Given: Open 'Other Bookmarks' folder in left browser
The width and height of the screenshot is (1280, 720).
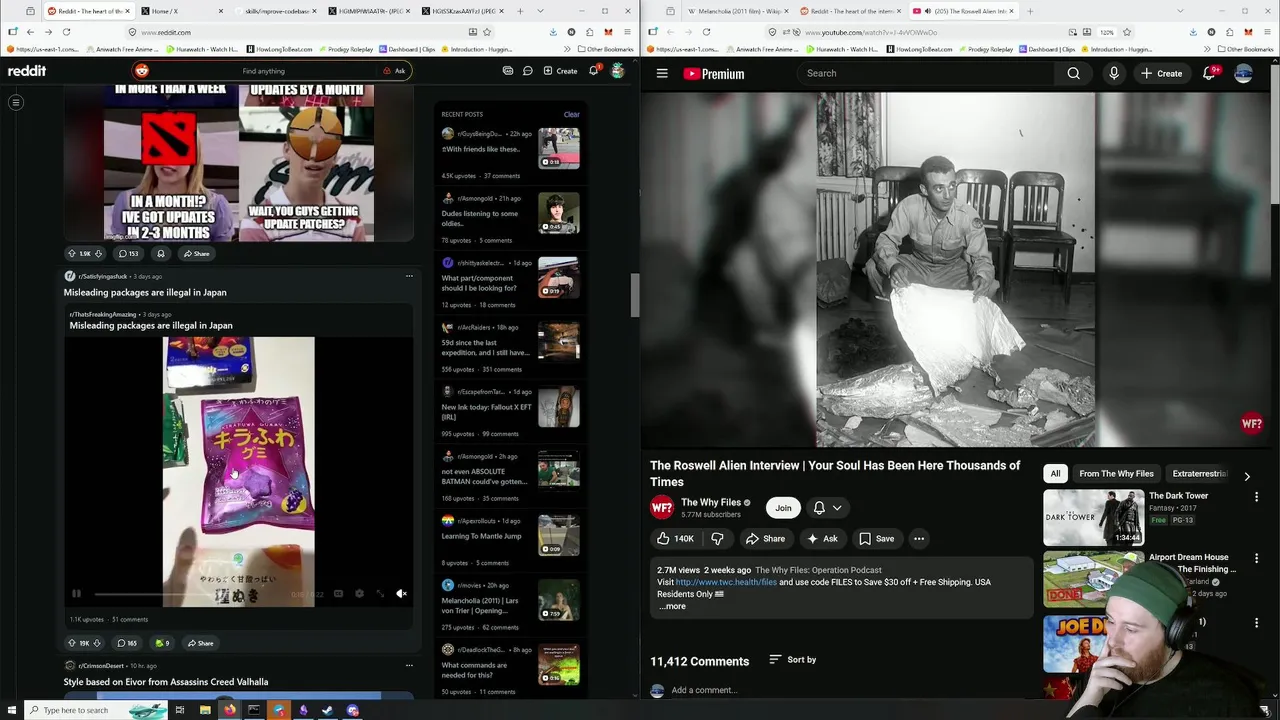Looking at the screenshot, I should (x=606, y=49).
